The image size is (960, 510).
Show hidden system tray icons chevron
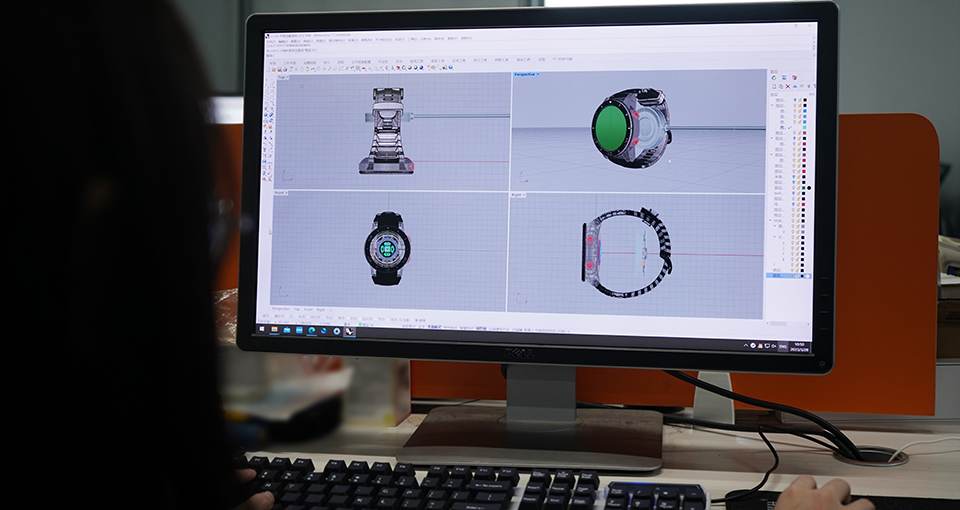[746, 346]
